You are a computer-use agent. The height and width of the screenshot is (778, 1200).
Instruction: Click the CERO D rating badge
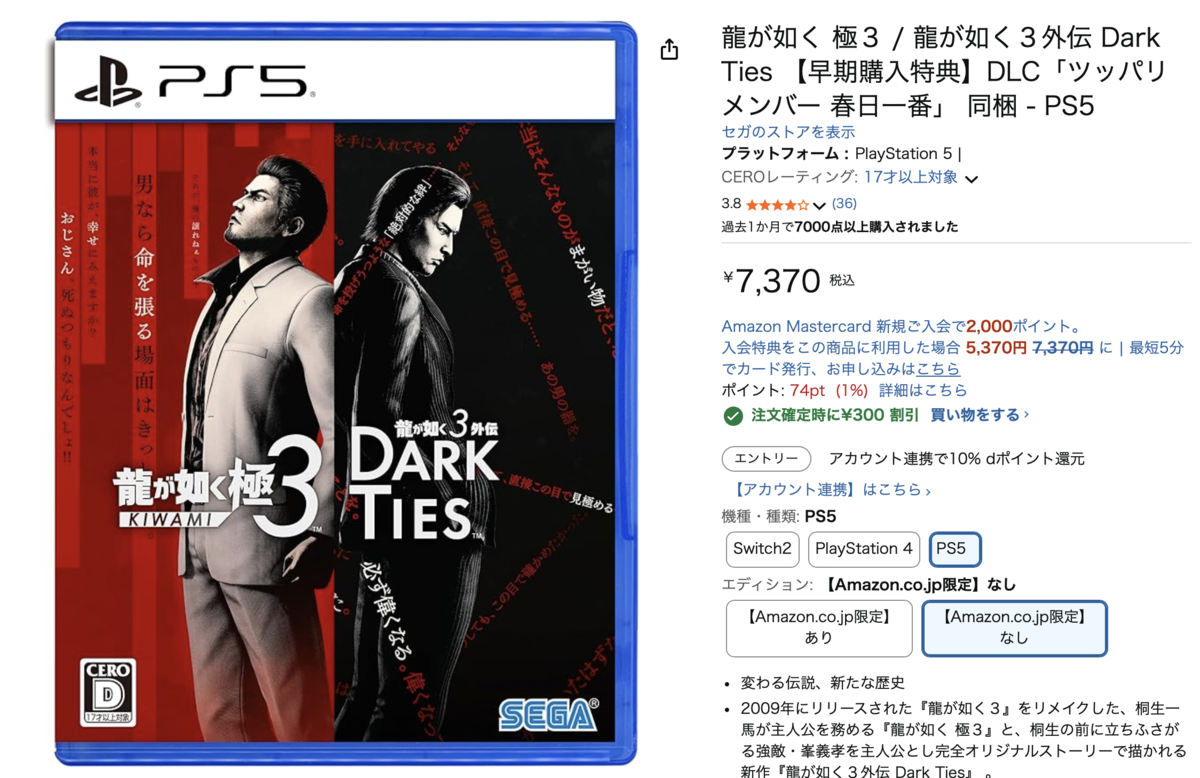[x=109, y=692]
